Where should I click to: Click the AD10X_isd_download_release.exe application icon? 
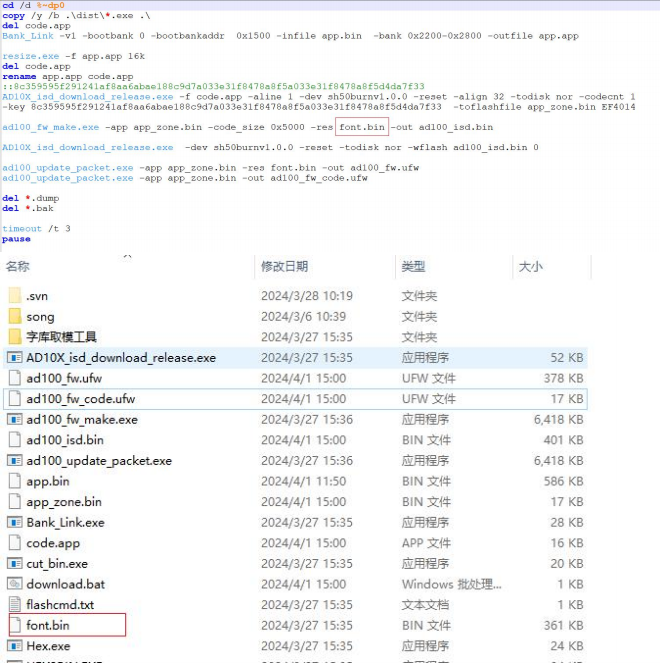pos(15,358)
